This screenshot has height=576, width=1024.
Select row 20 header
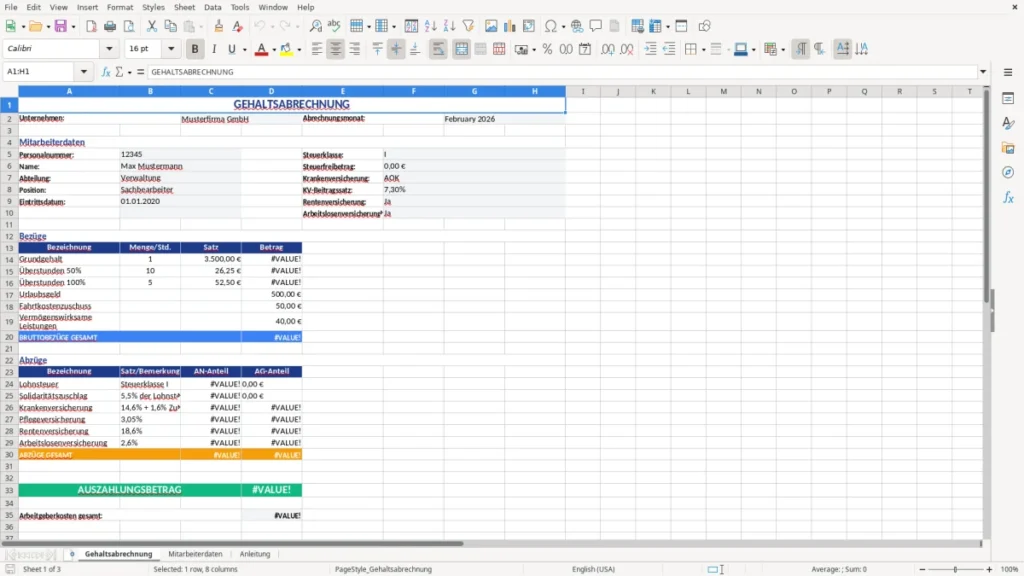pyautogui.click(x=9, y=337)
